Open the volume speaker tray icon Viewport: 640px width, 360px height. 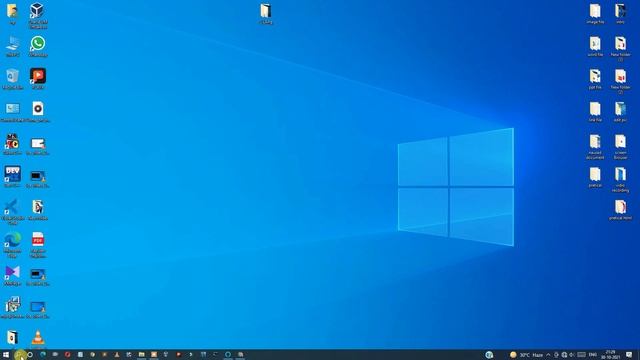(572, 355)
